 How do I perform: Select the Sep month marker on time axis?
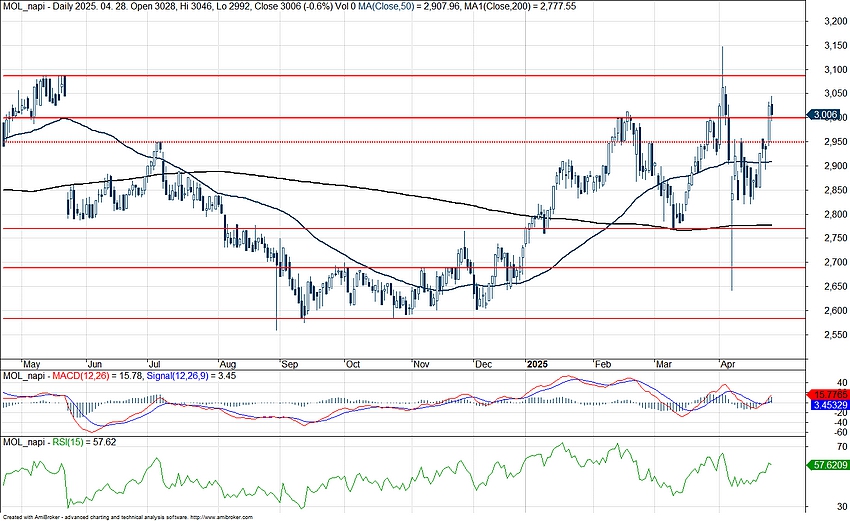(x=288, y=364)
